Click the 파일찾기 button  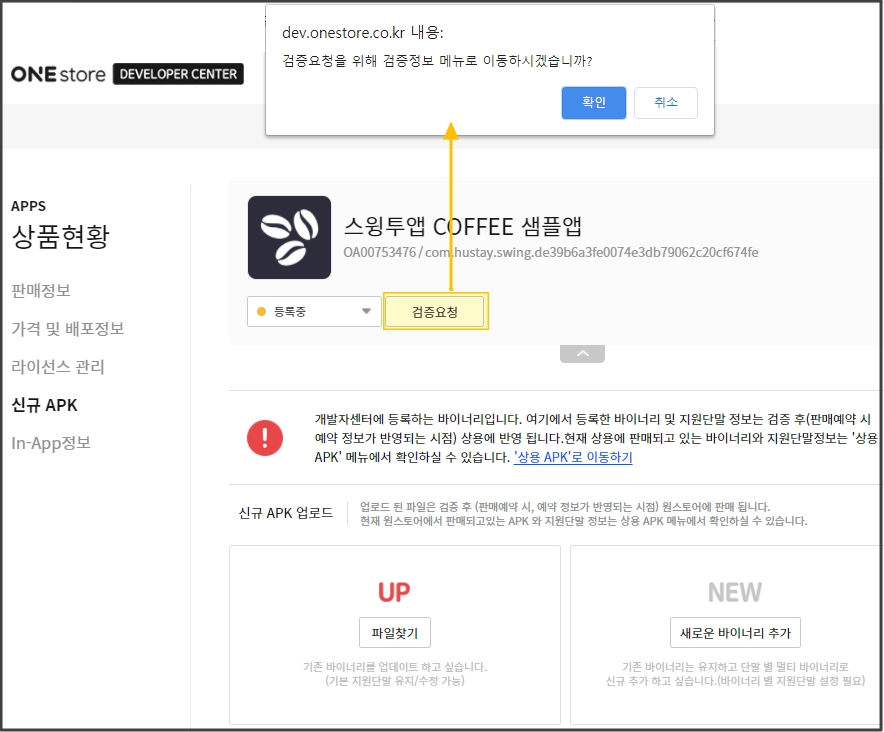(x=395, y=633)
